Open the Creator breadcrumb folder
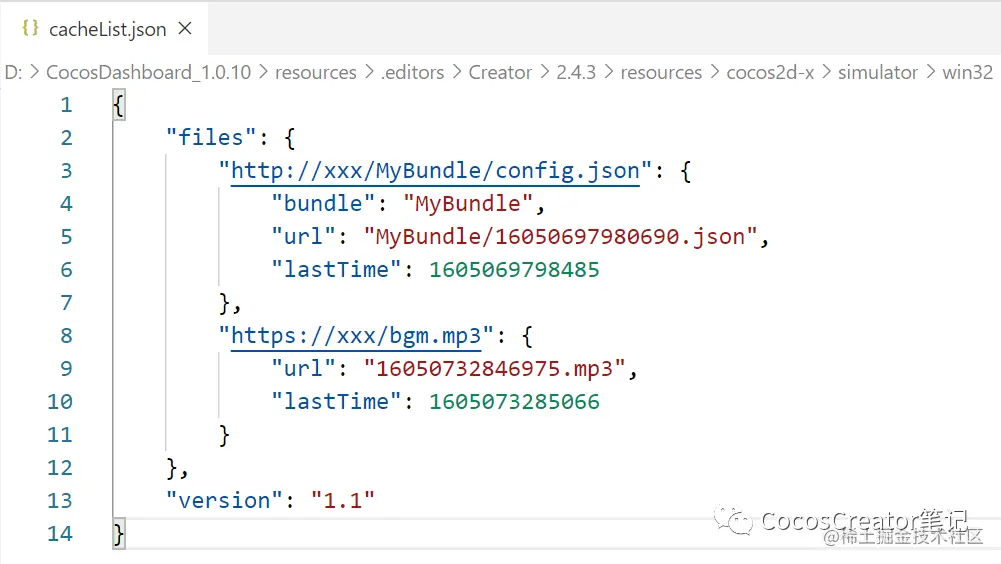Image resolution: width=1001 pixels, height=564 pixels. 500,72
